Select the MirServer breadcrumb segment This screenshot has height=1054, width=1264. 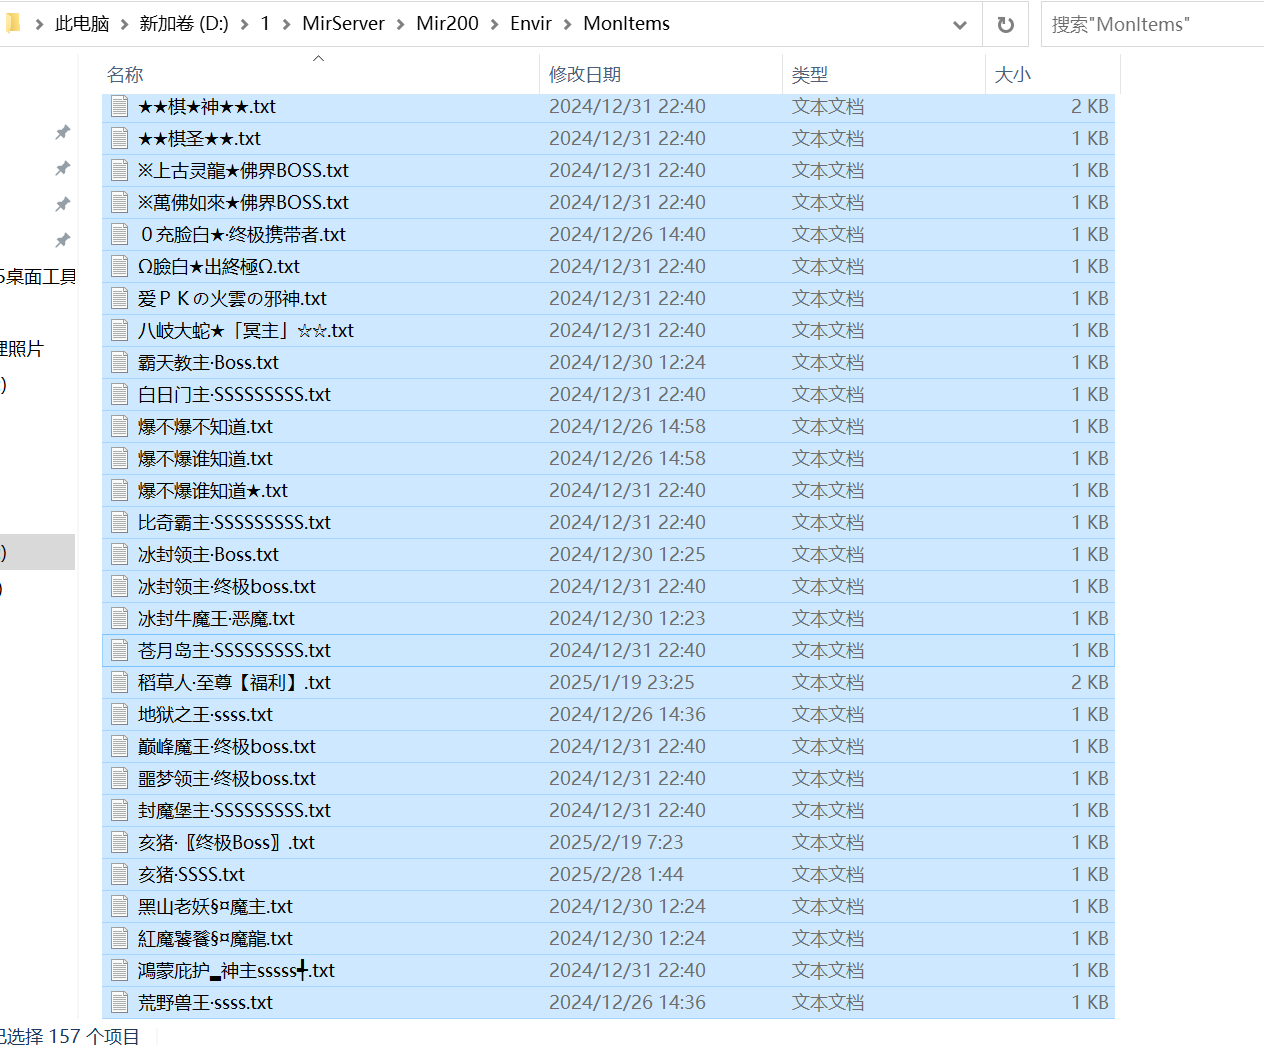(343, 23)
